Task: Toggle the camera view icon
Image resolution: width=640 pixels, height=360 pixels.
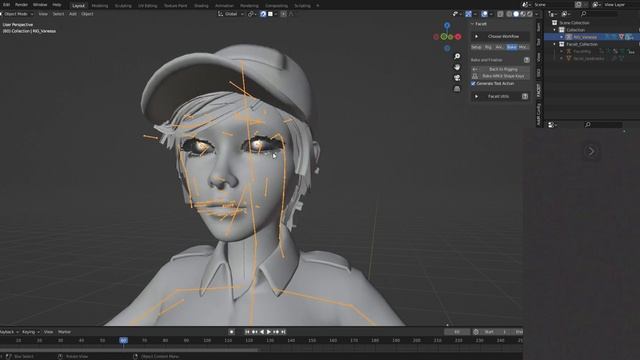Action: tap(457, 78)
